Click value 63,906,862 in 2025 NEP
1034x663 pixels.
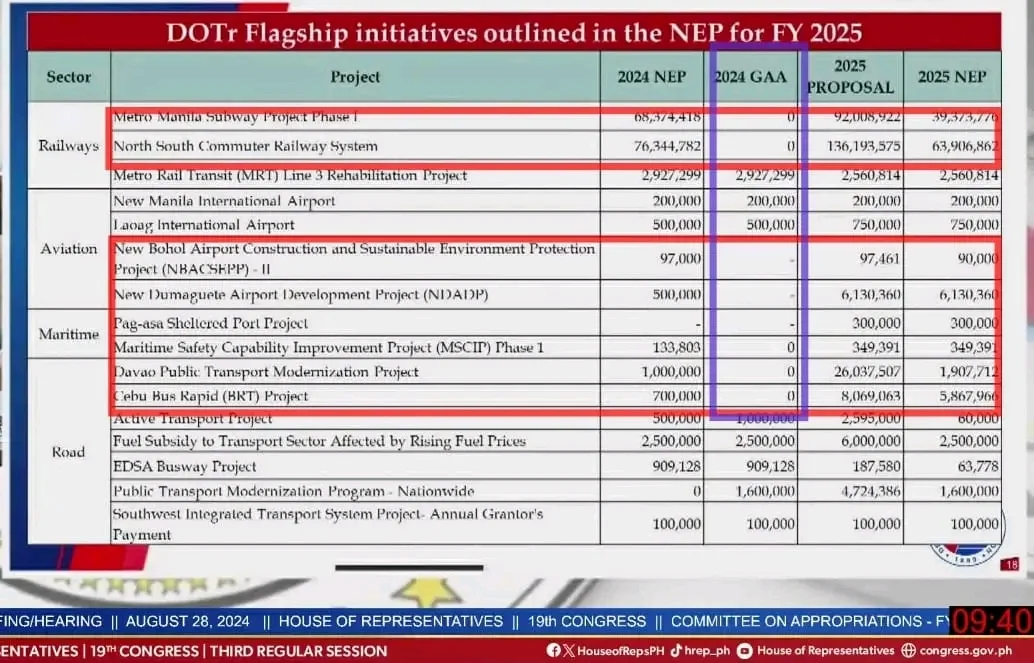pos(965,146)
